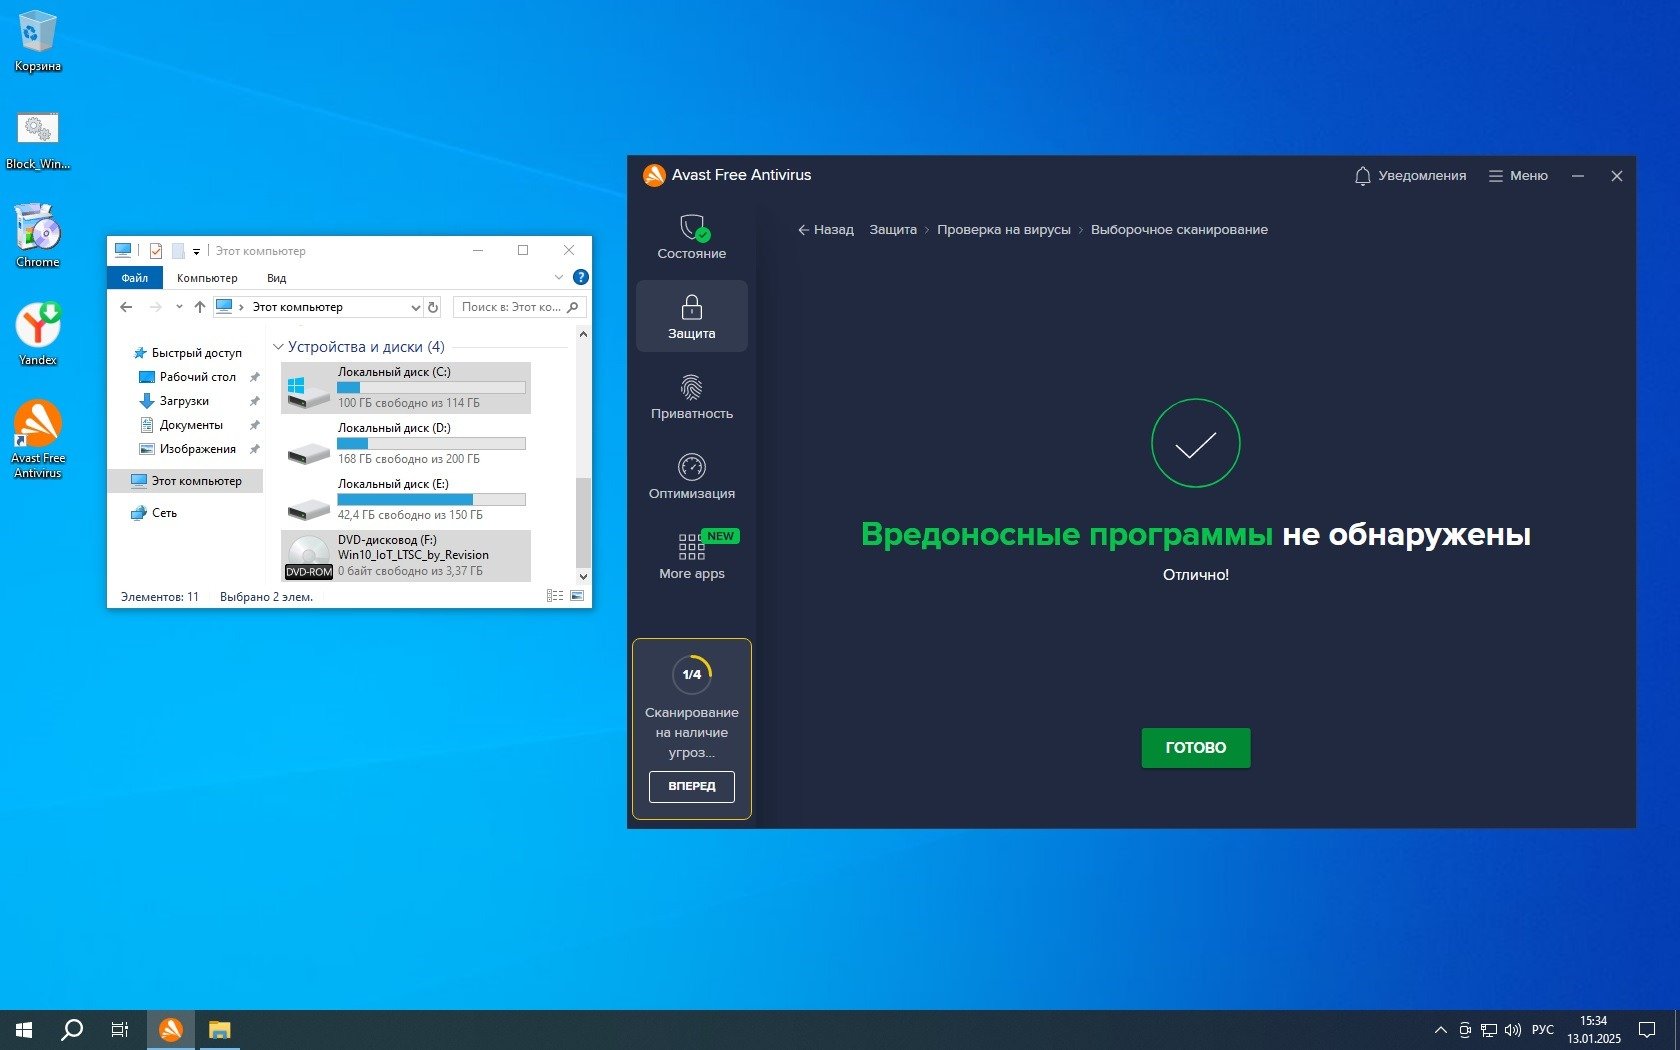Open the Корзина recycle bin desktop icon

pos(38,42)
